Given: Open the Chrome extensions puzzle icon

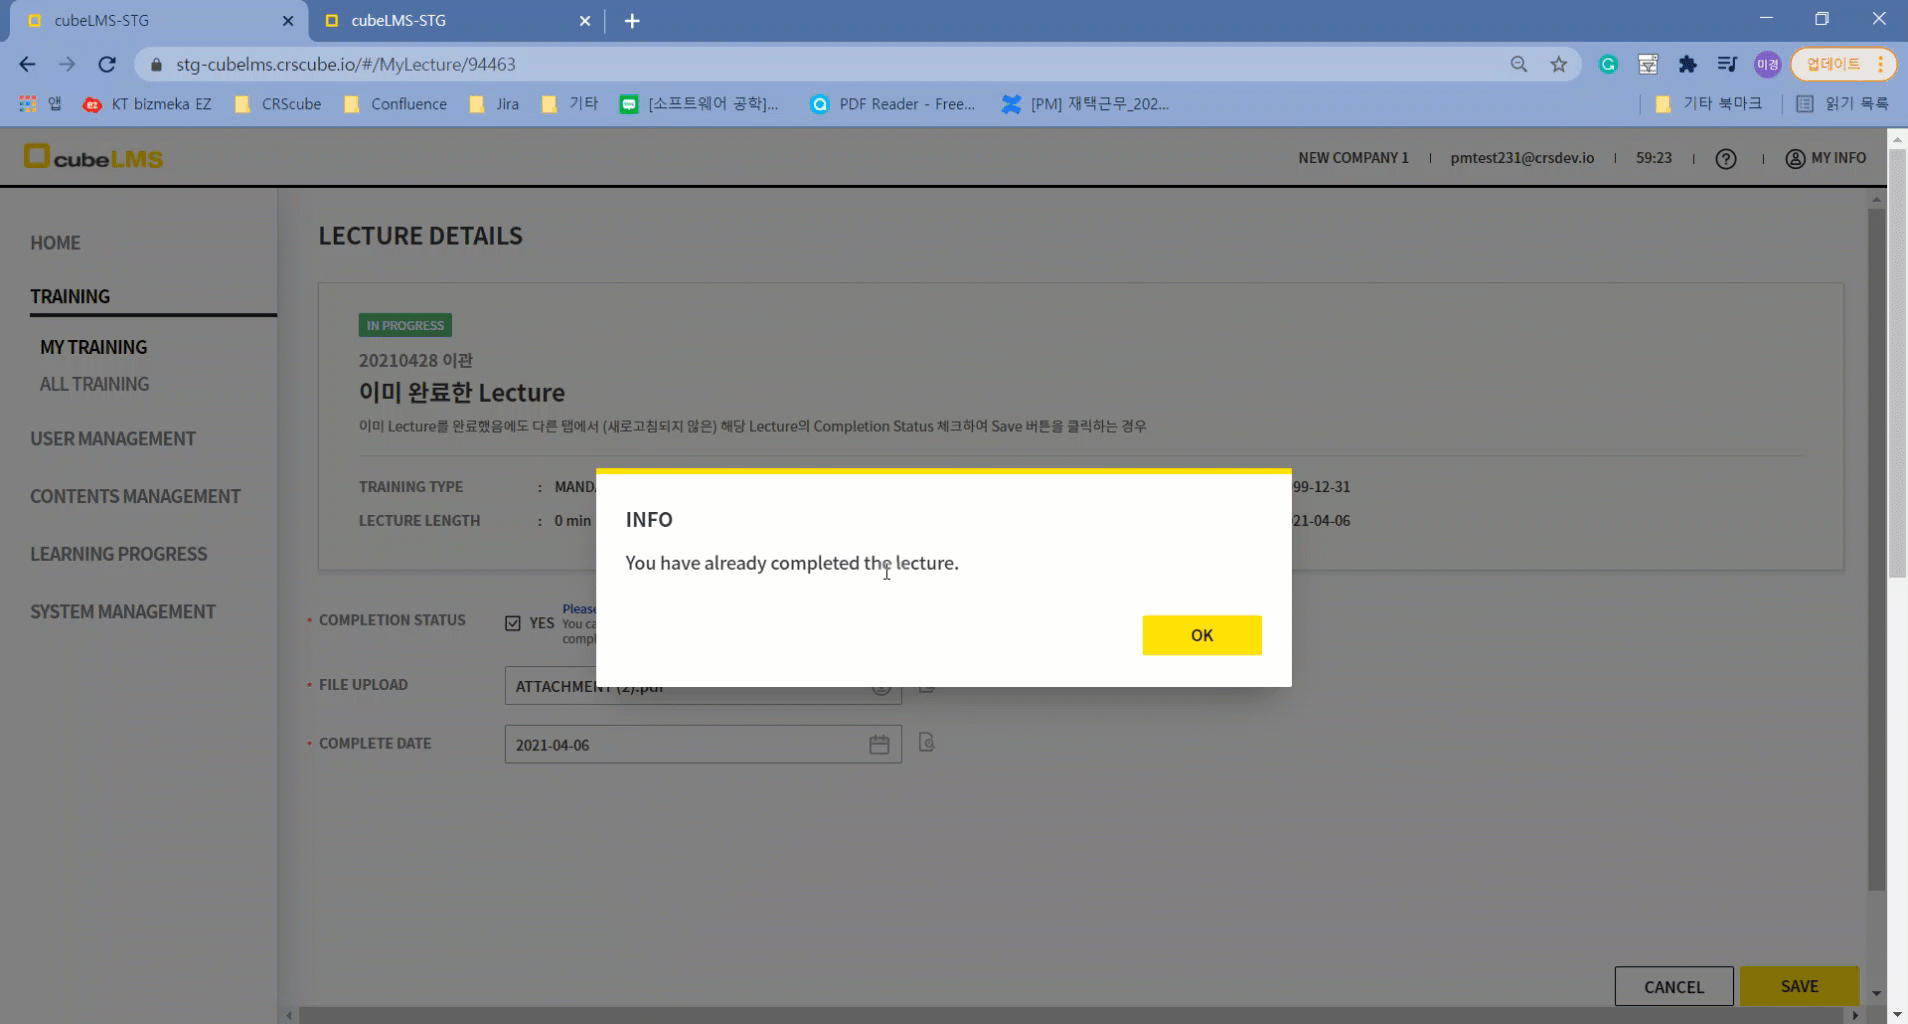Looking at the screenshot, I should tap(1687, 64).
